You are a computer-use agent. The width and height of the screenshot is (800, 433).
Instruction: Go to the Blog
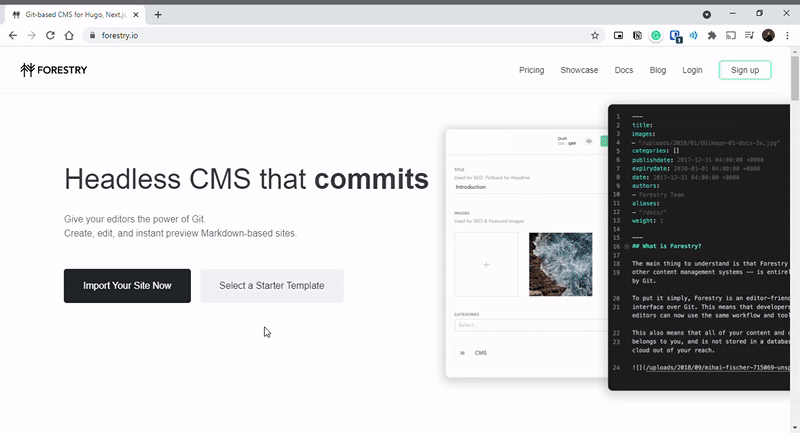[658, 70]
